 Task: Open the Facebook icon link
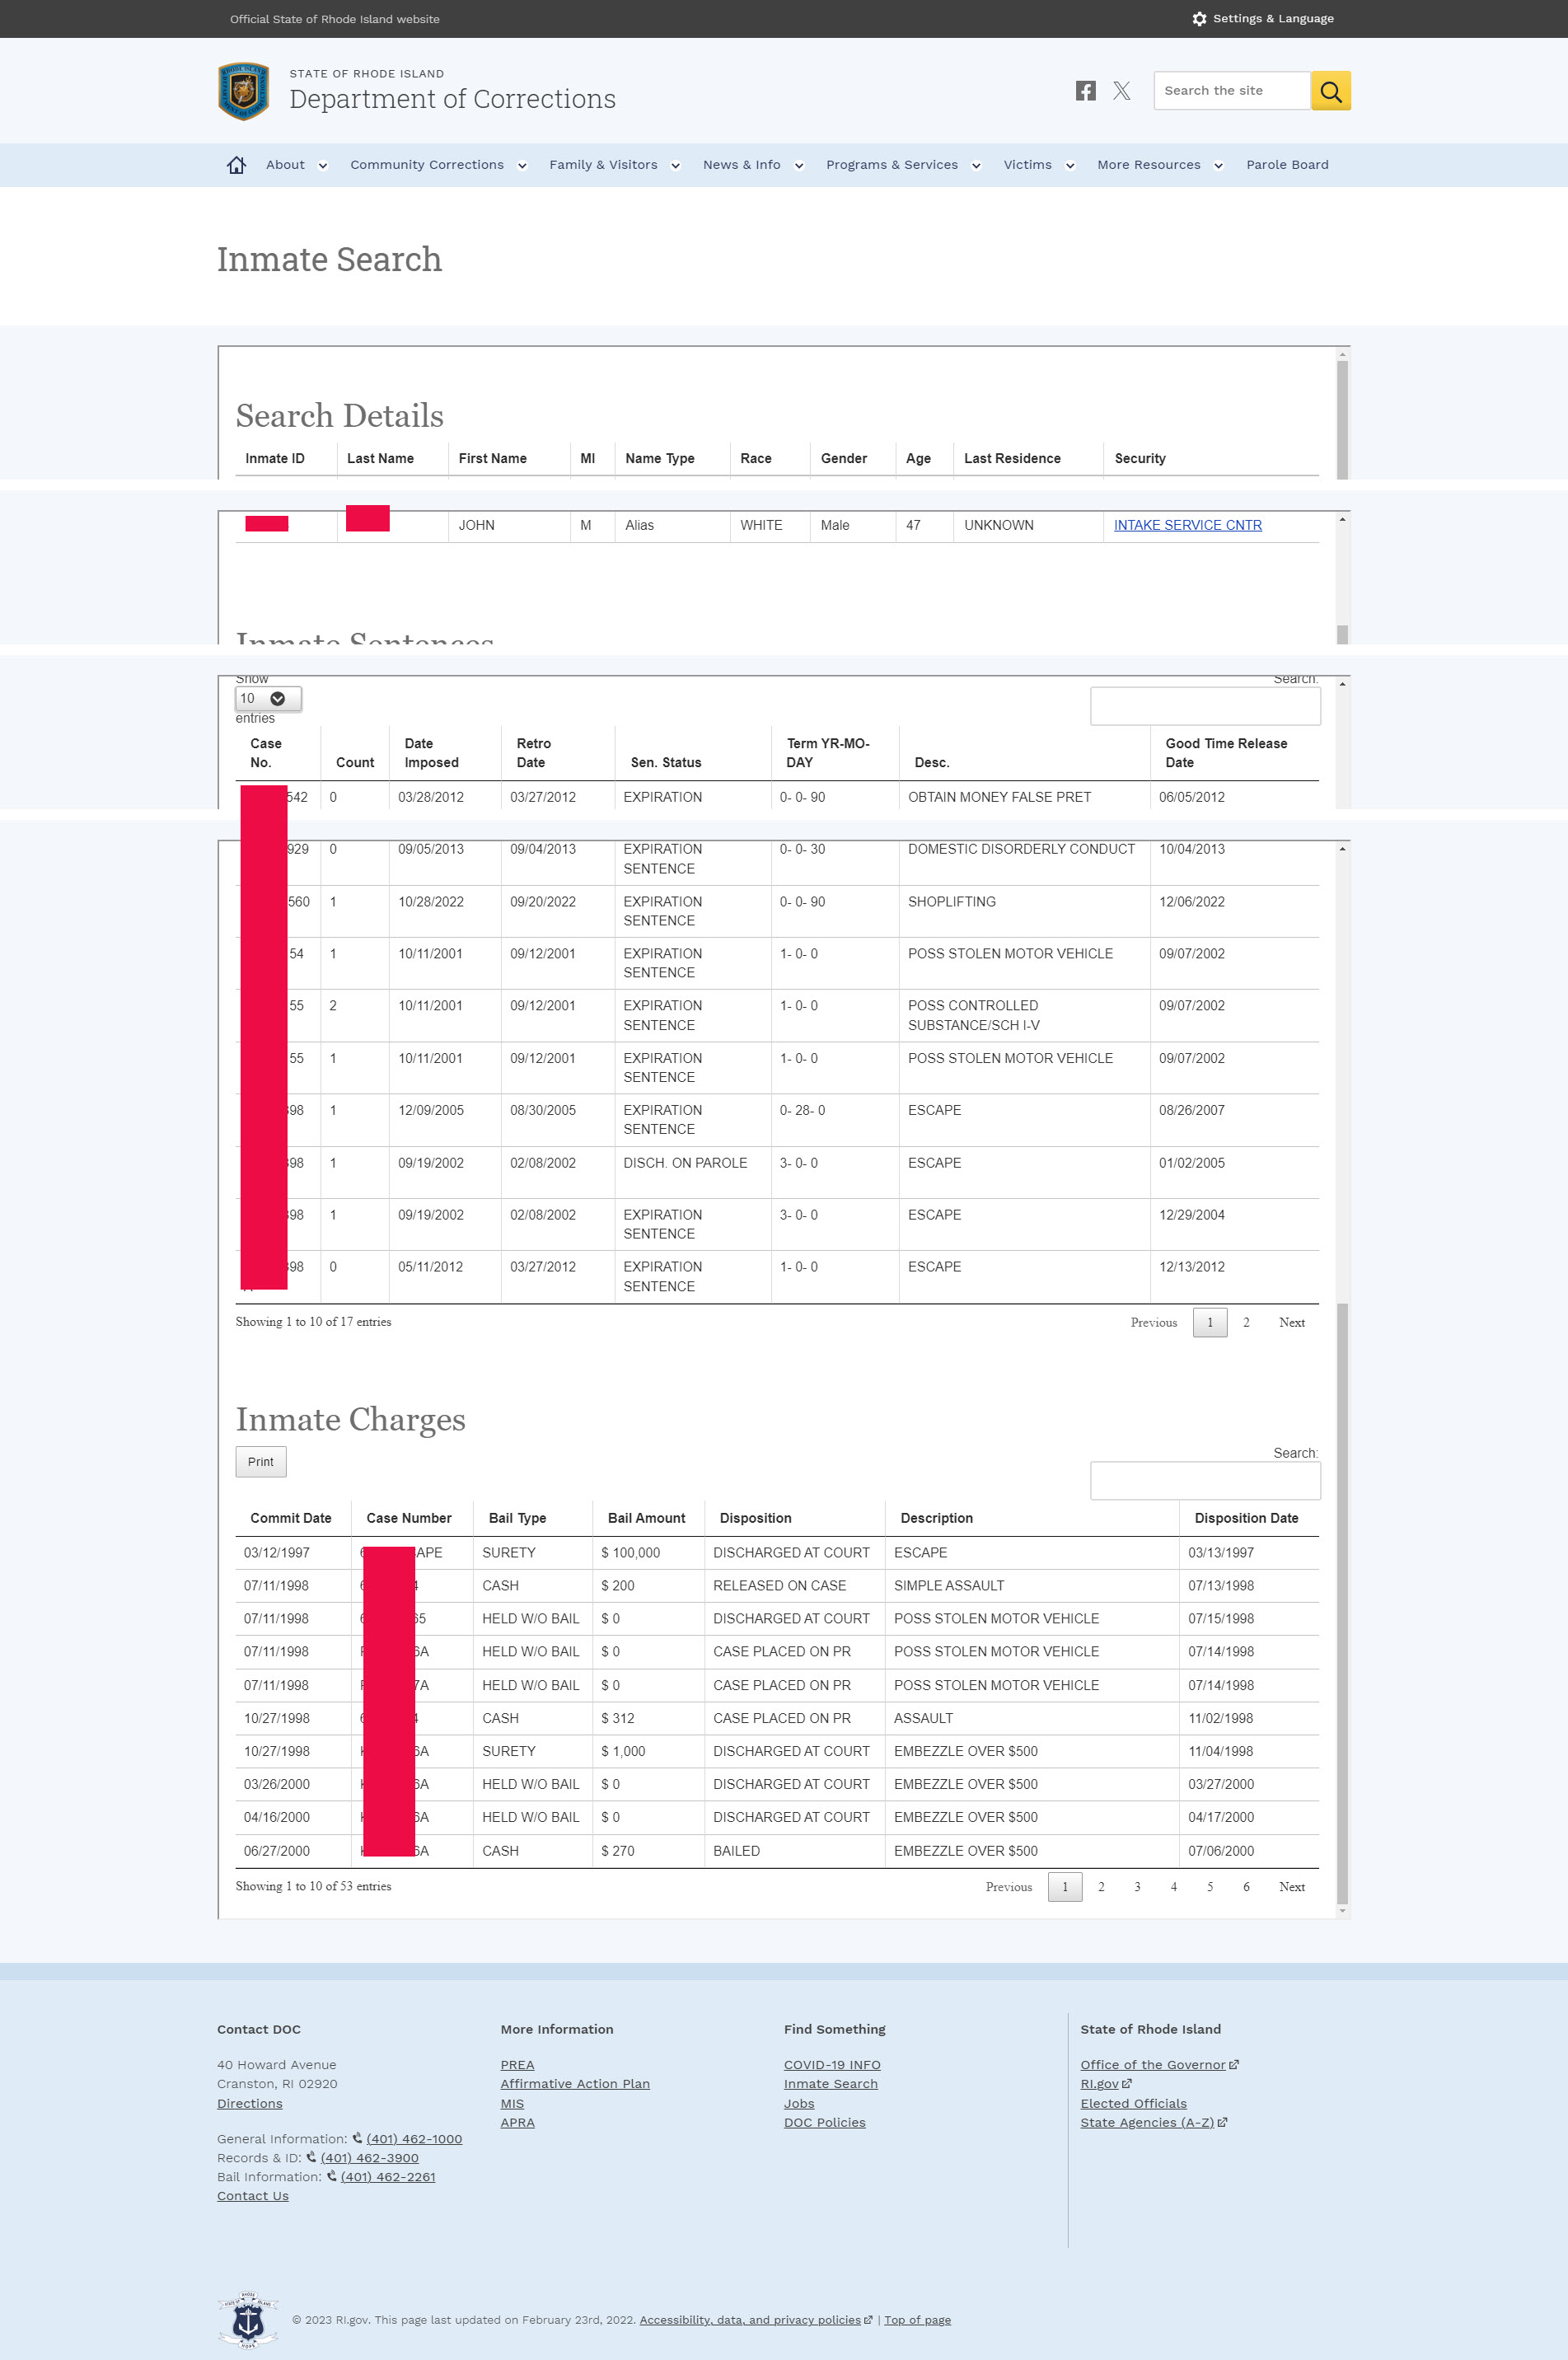pyautogui.click(x=1085, y=91)
